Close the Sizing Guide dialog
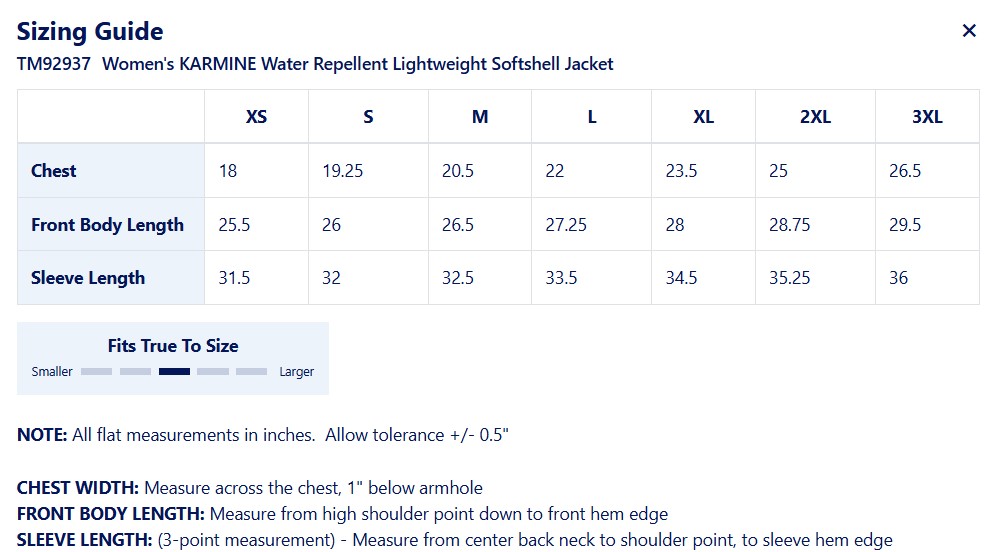This screenshot has height=552, width=992. [x=968, y=31]
